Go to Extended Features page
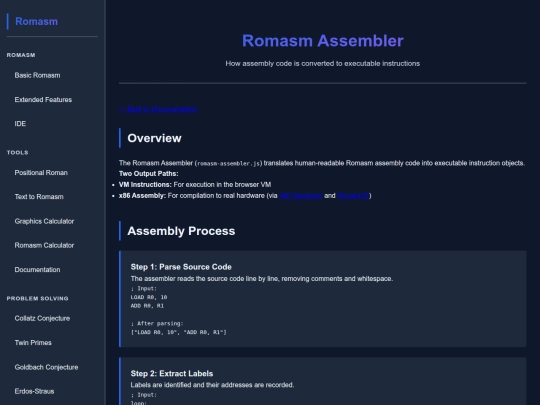The image size is (540, 405). (43, 100)
